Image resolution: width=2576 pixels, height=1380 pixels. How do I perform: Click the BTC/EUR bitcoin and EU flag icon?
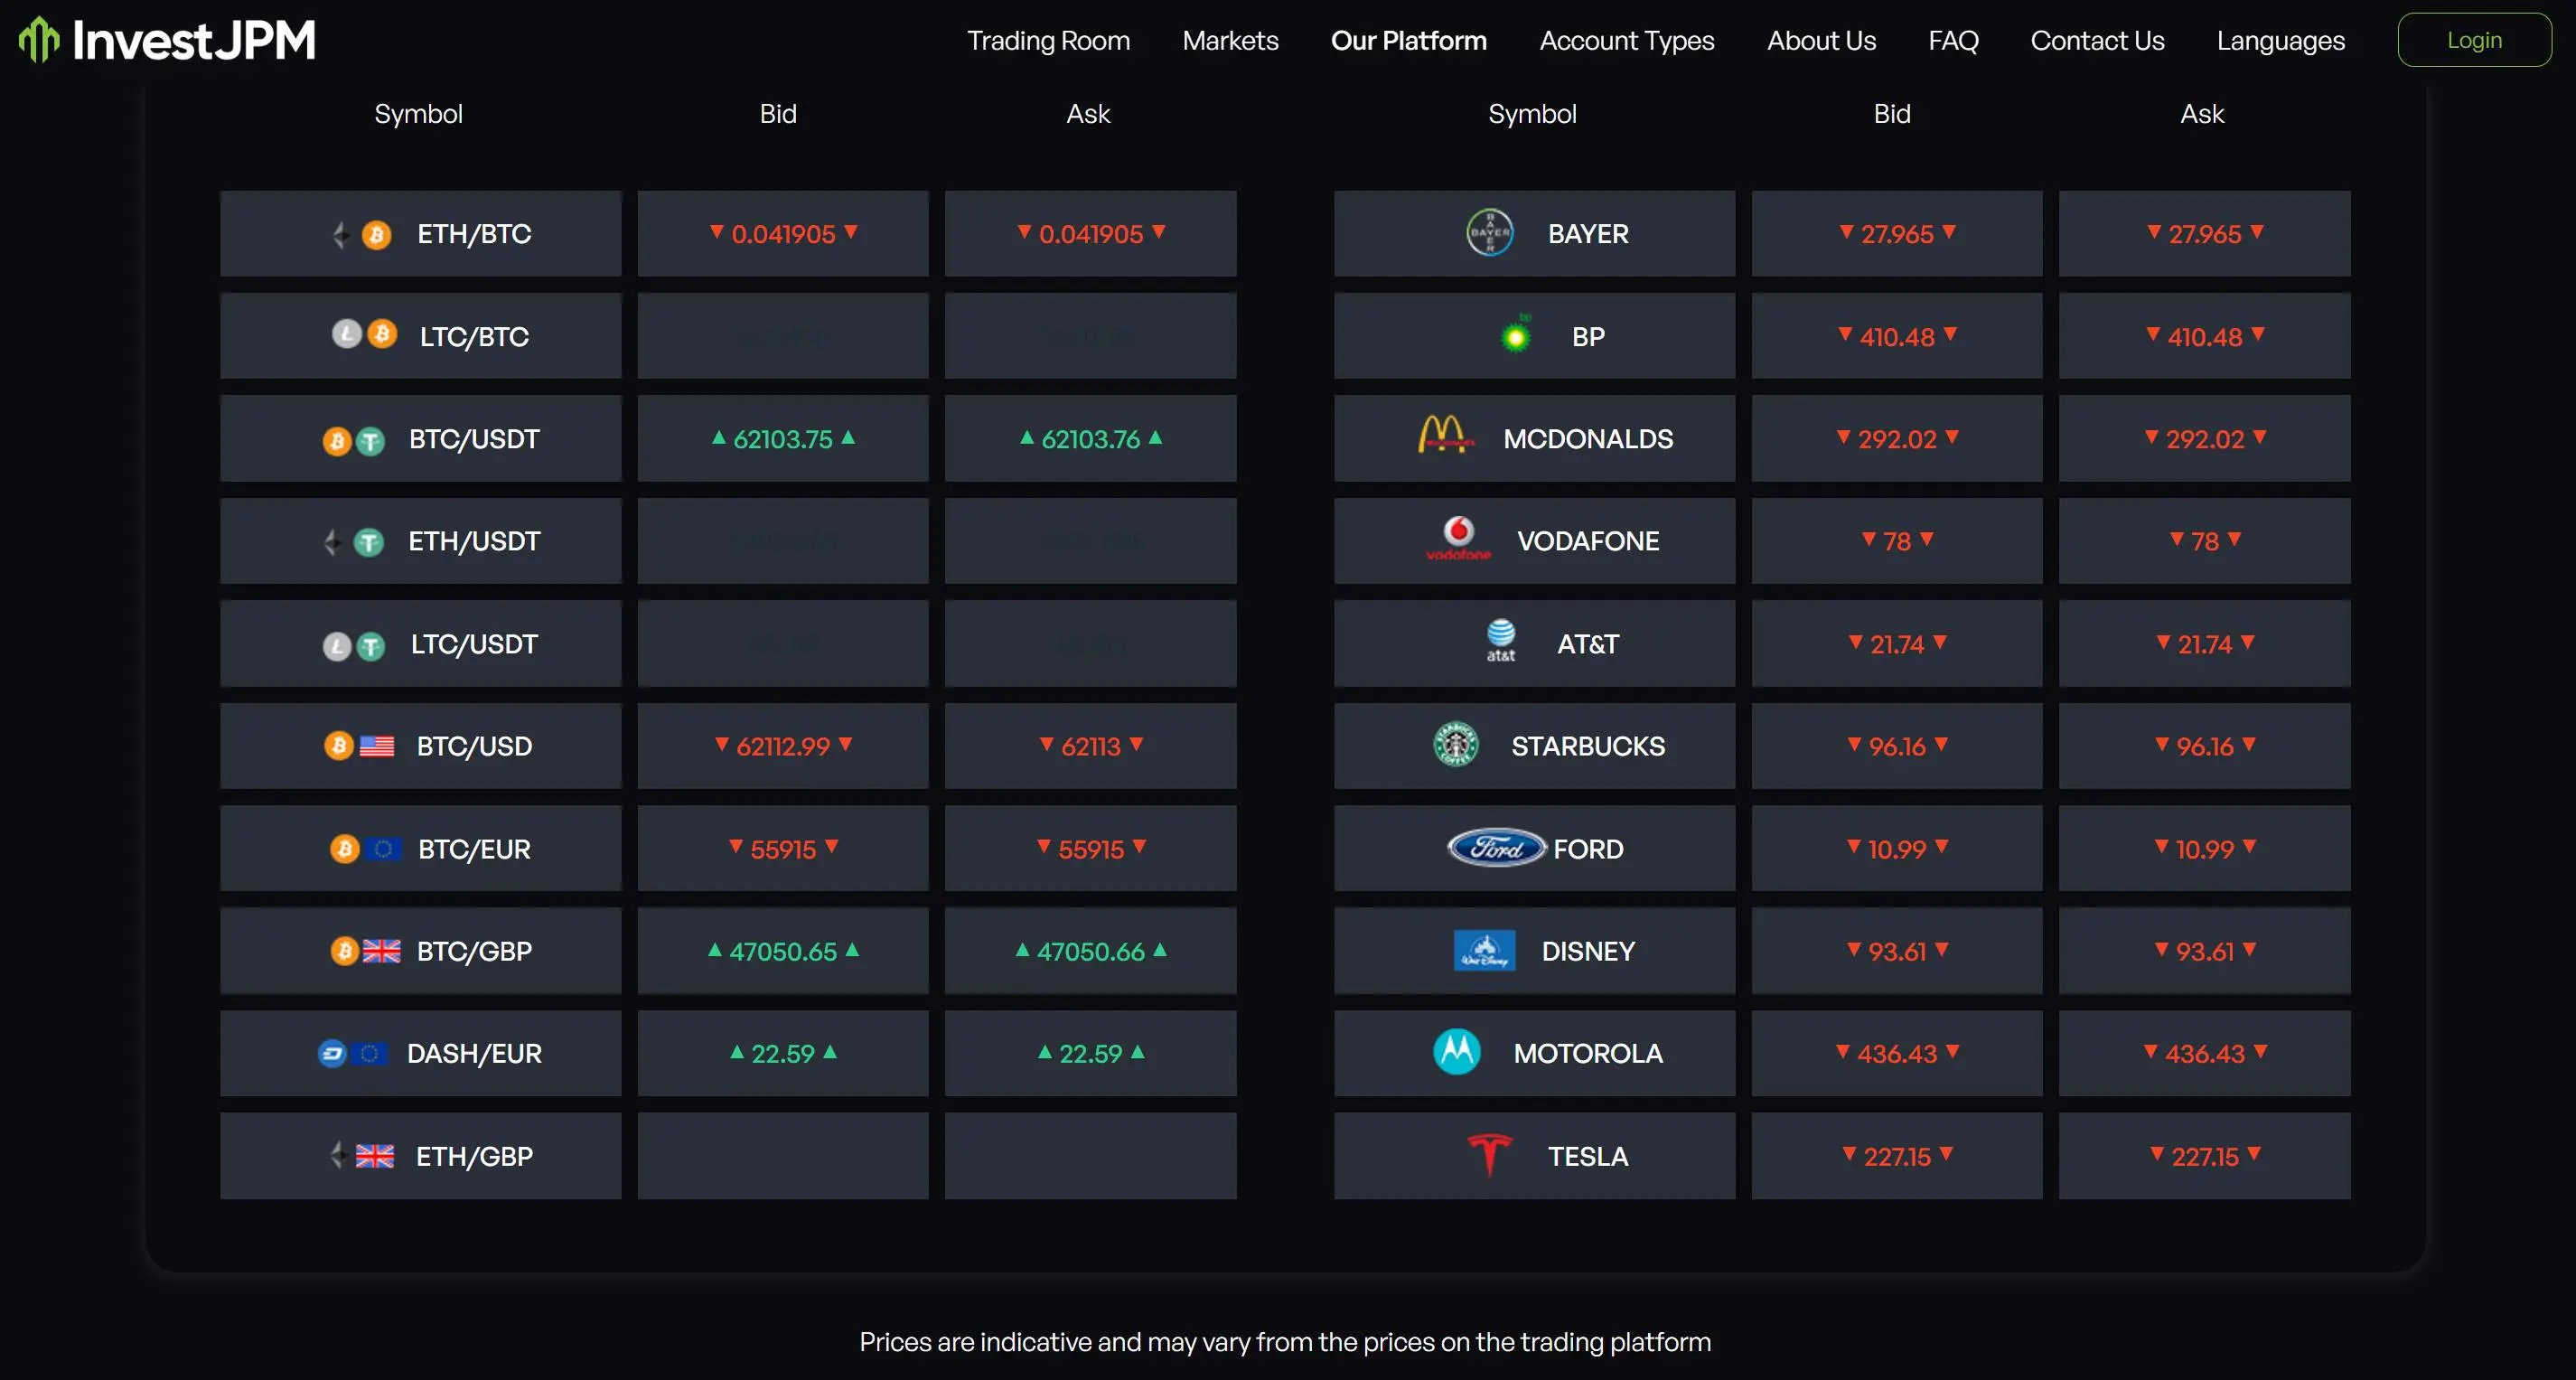coord(365,849)
